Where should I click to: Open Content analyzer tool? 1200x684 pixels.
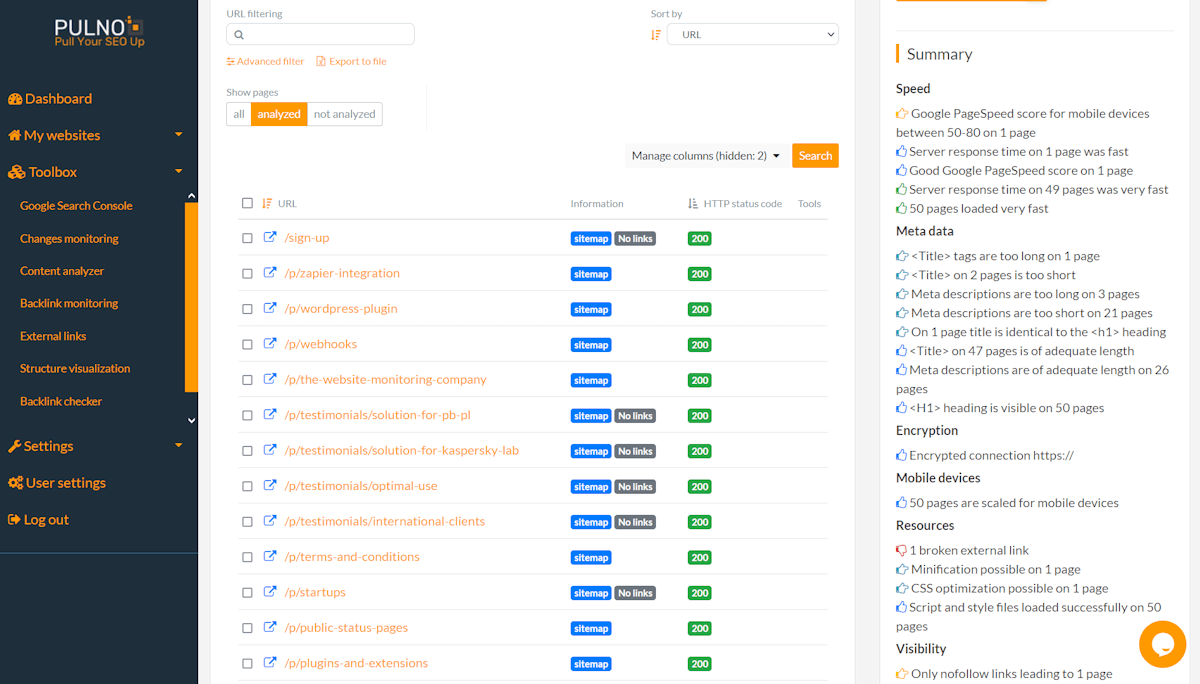pyautogui.click(x=62, y=271)
